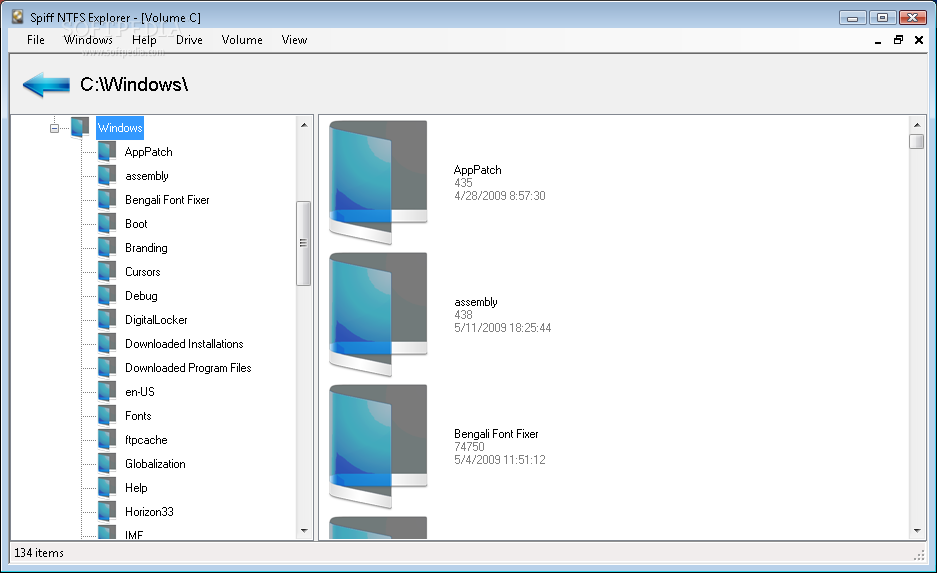Collapse the Windows tree node

click(54, 128)
